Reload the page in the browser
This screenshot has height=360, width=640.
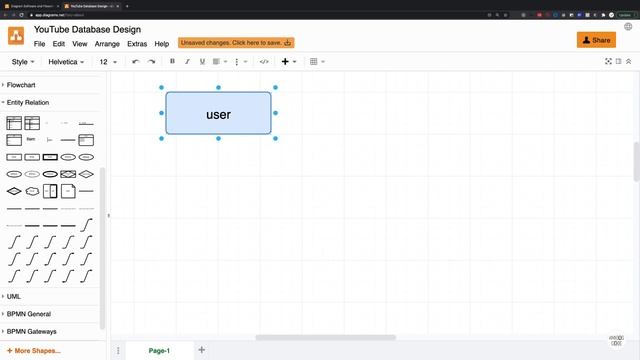pyautogui.click(x=21, y=15)
